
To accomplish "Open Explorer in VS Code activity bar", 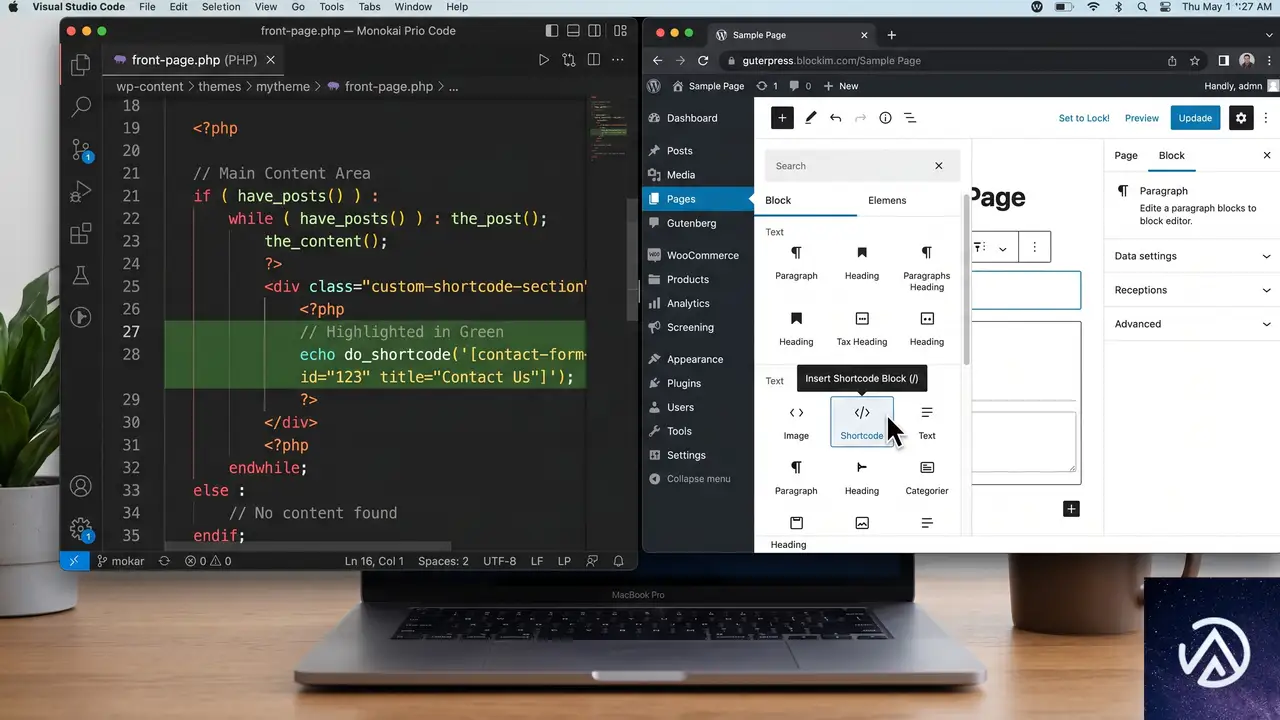I will point(81,66).
